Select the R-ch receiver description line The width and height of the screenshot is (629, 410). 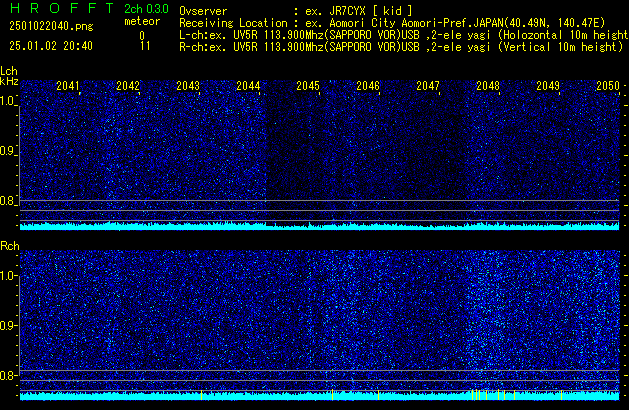tap(401, 47)
